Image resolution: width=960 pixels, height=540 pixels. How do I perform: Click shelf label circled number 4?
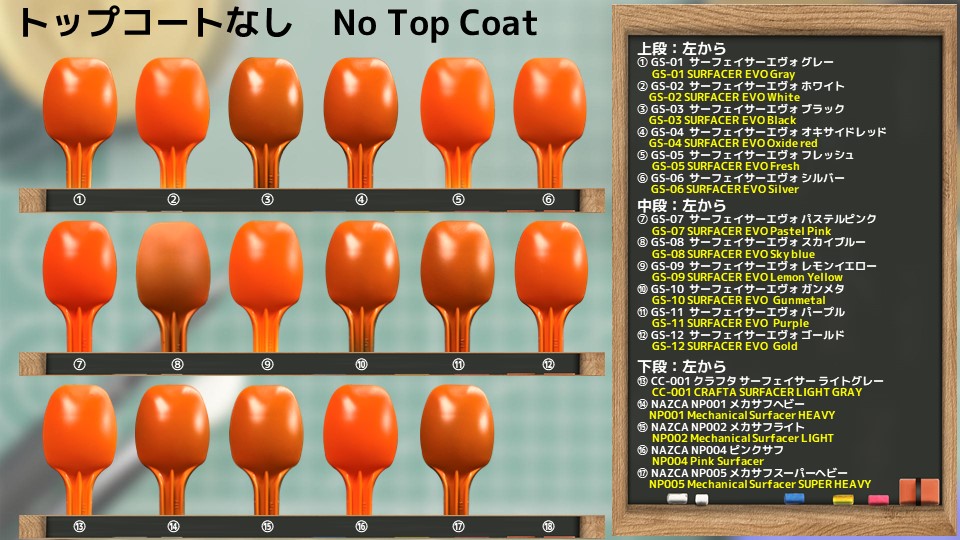coord(361,200)
